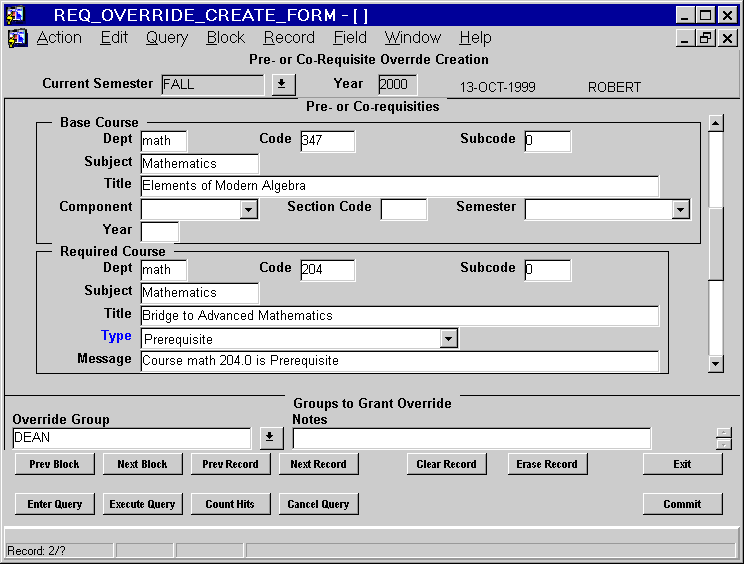Open the Help menu
The width and height of the screenshot is (744, 564).
click(475, 37)
